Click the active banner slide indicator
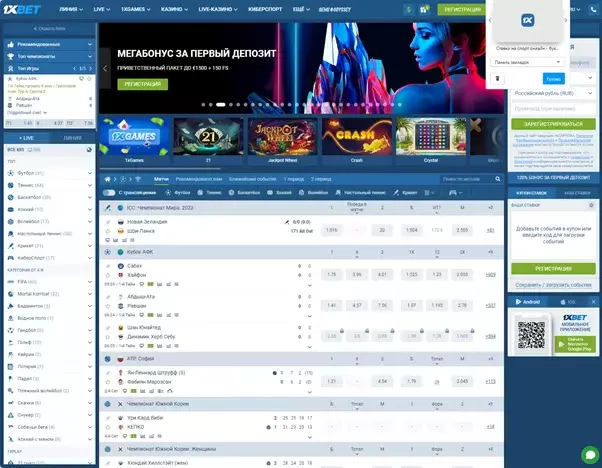This screenshot has width=602, height=468. [220, 104]
